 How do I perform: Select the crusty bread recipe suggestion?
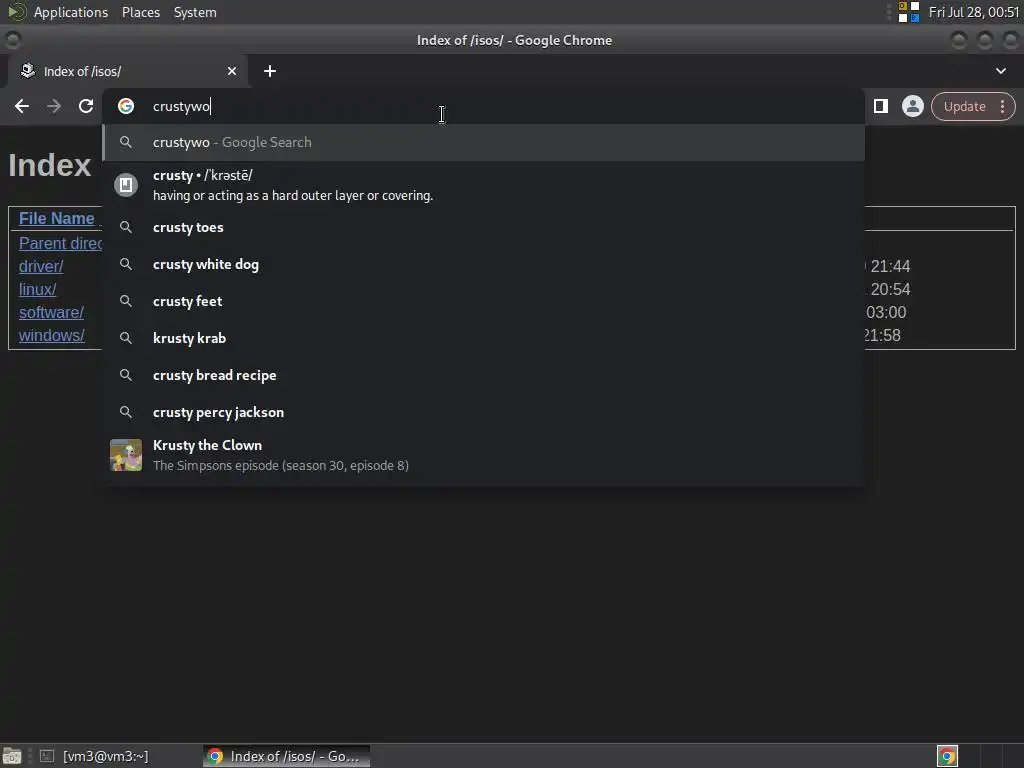[483, 376]
